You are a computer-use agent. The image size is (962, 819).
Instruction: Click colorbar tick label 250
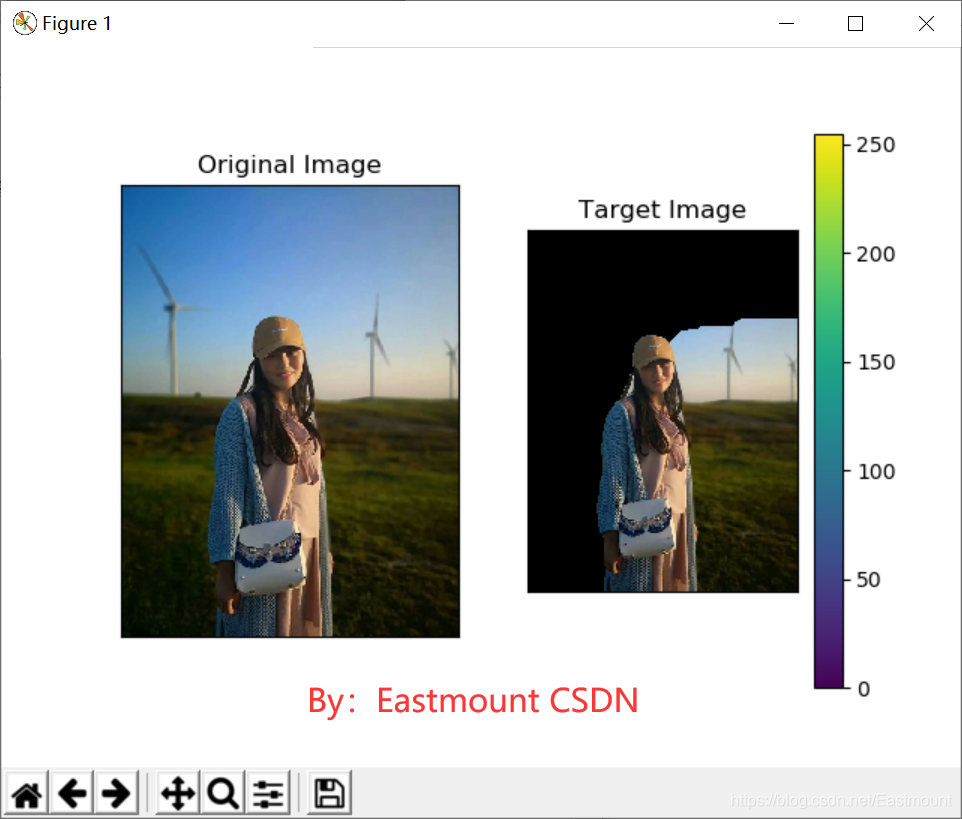875,145
